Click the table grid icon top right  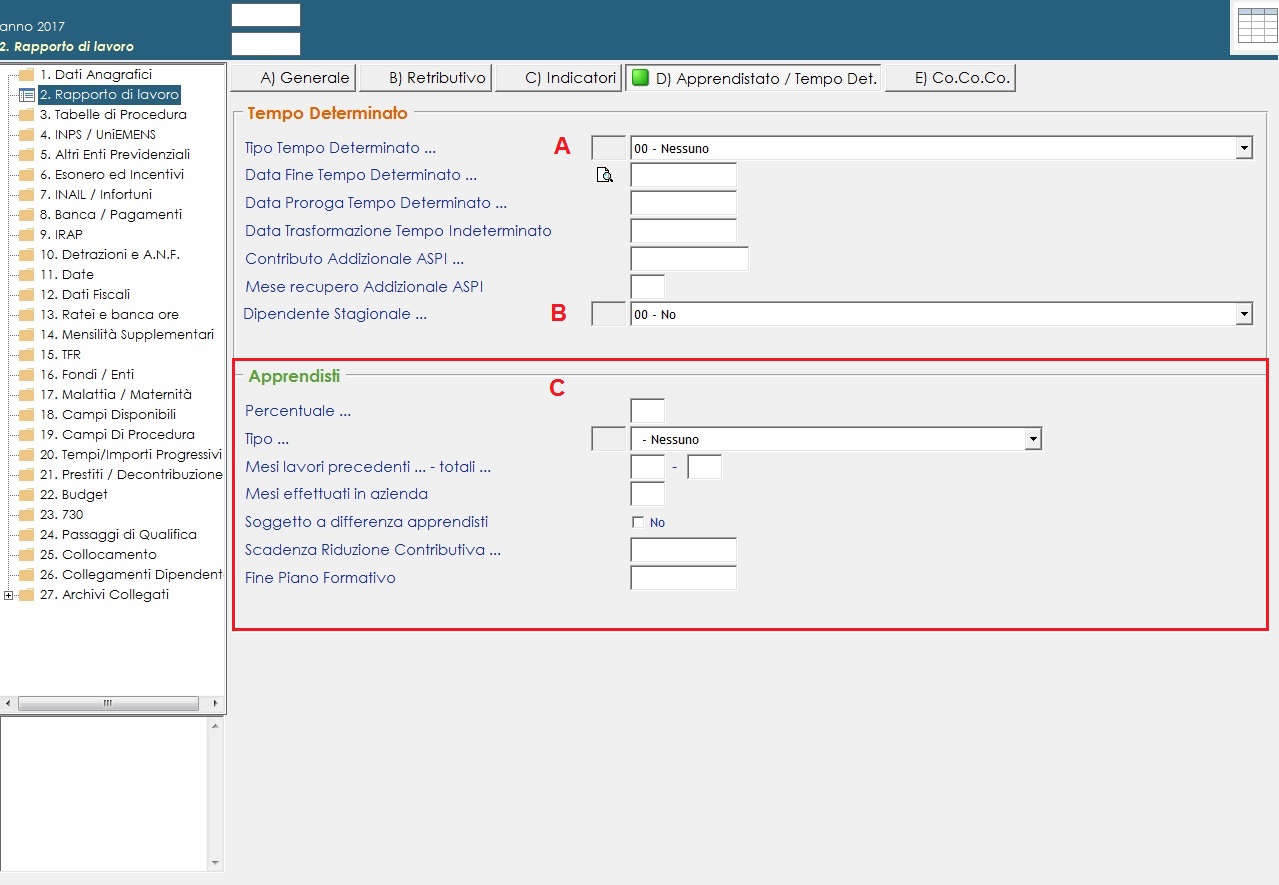pyautogui.click(x=1256, y=25)
